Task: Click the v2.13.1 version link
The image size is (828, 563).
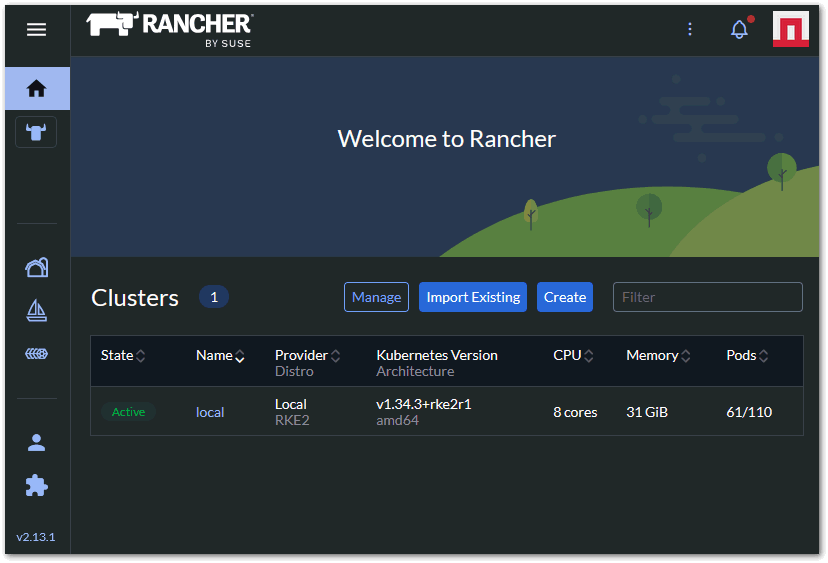Action: pyautogui.click(x=36, y=537)
